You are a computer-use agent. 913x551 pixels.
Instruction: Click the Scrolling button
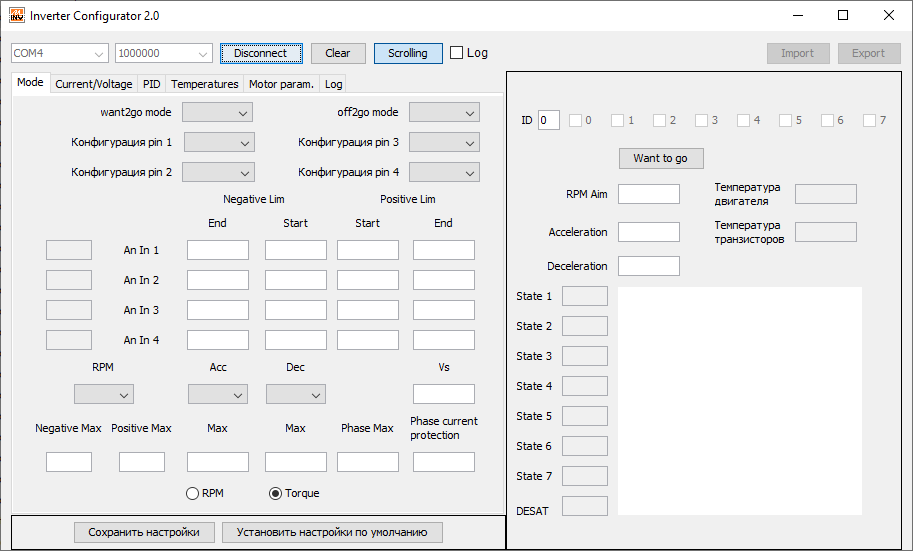pos(408,53)
